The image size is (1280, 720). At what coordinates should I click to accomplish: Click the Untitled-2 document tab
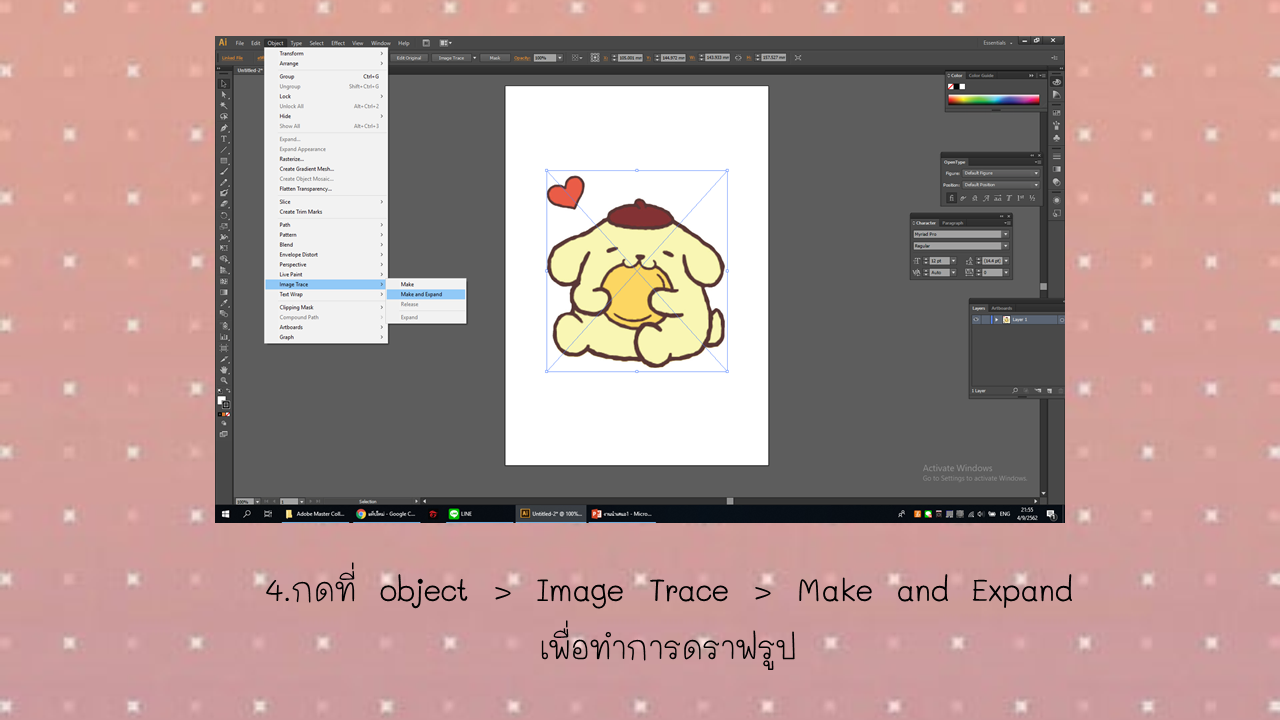[x=250, y=71]
